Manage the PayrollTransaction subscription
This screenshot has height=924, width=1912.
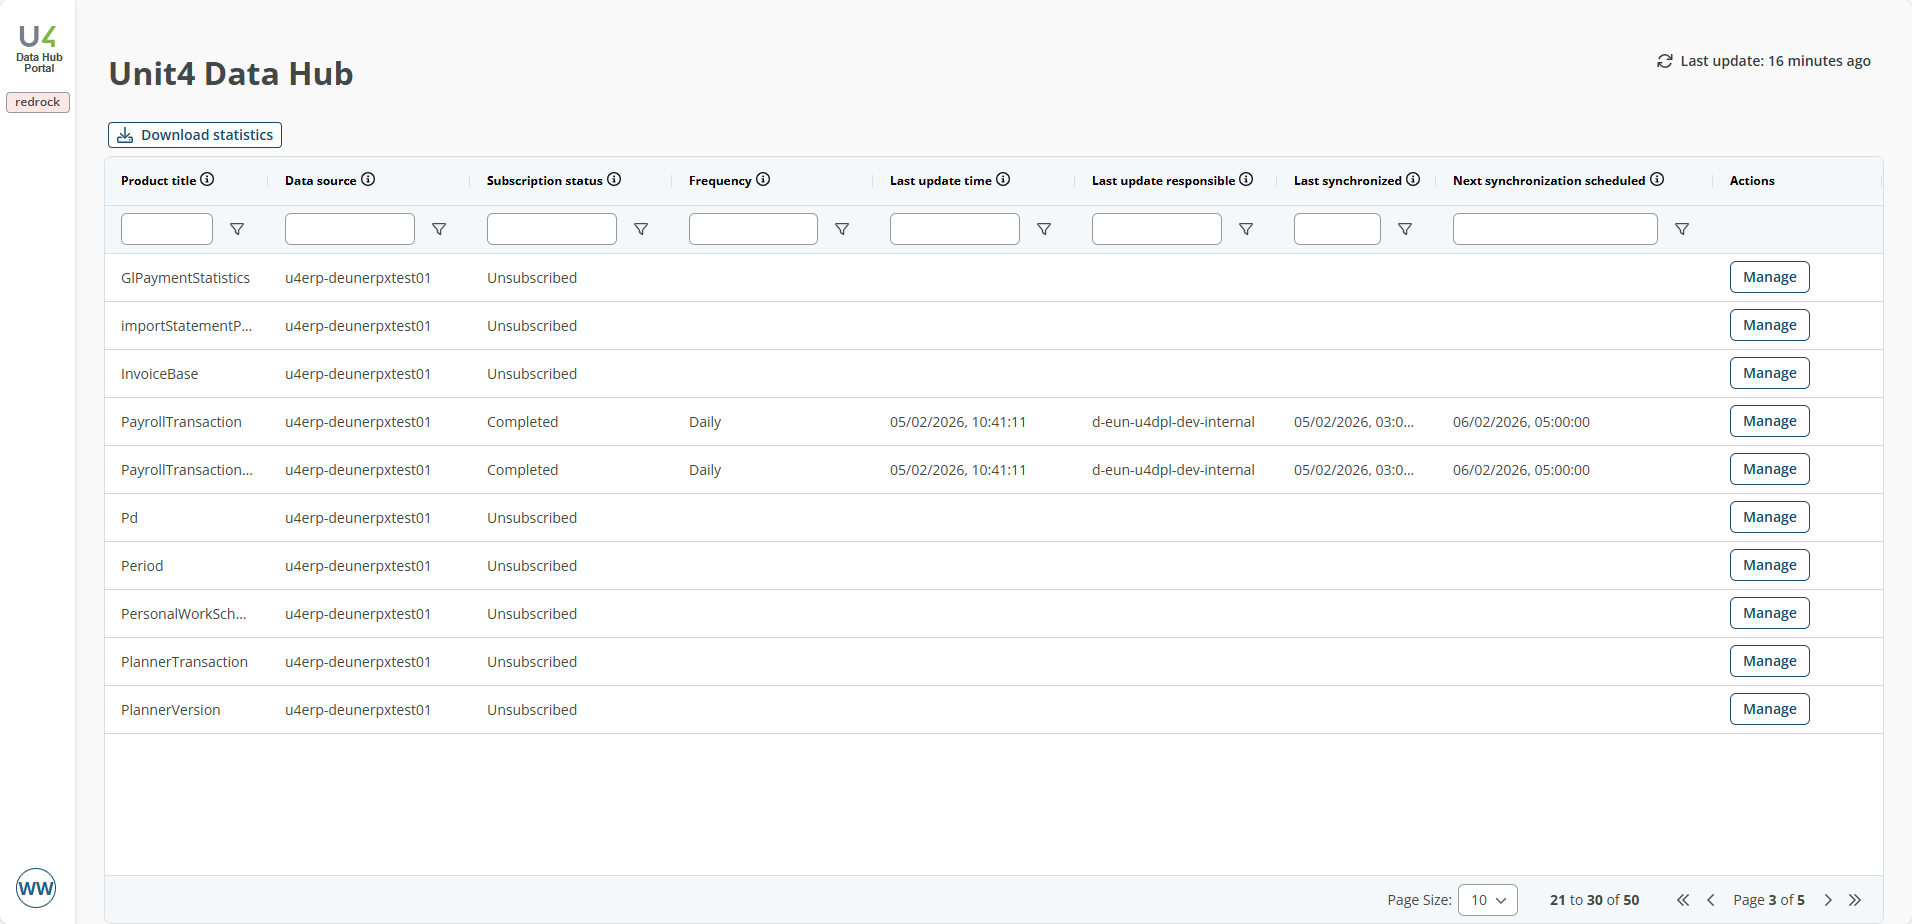click(1769, 421)
